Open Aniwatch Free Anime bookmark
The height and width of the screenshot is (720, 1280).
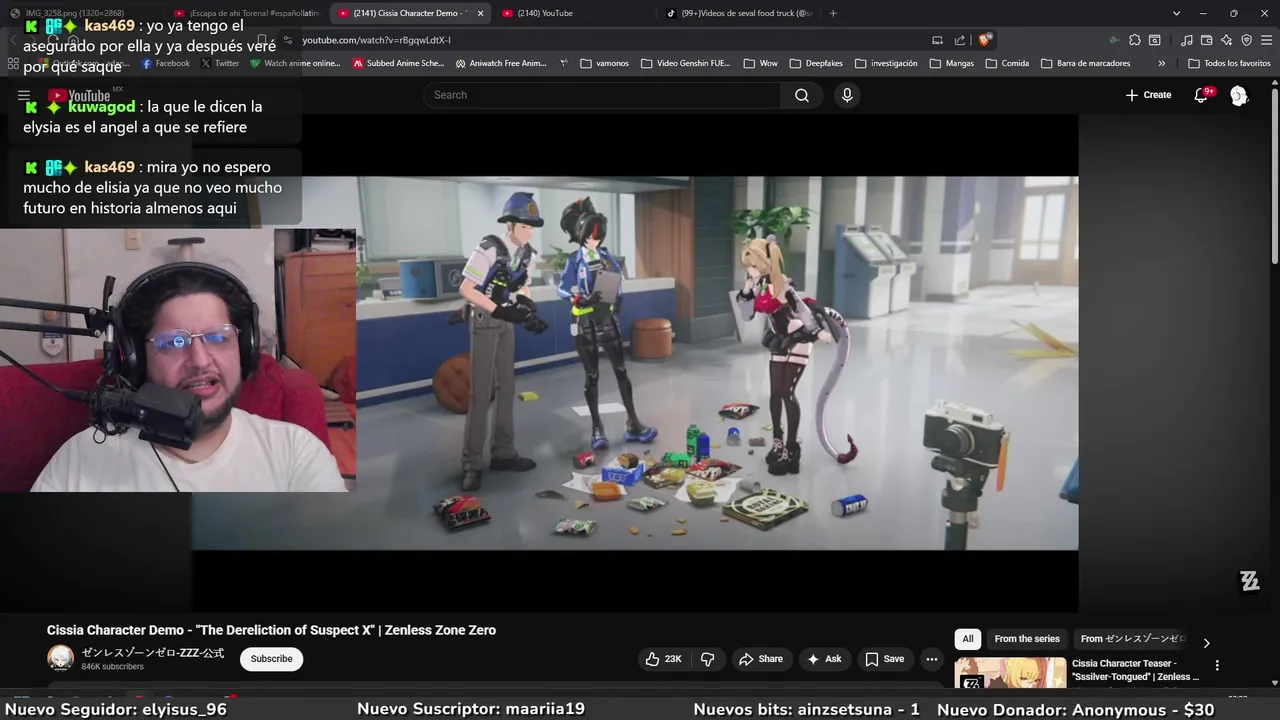coord(501,63)
